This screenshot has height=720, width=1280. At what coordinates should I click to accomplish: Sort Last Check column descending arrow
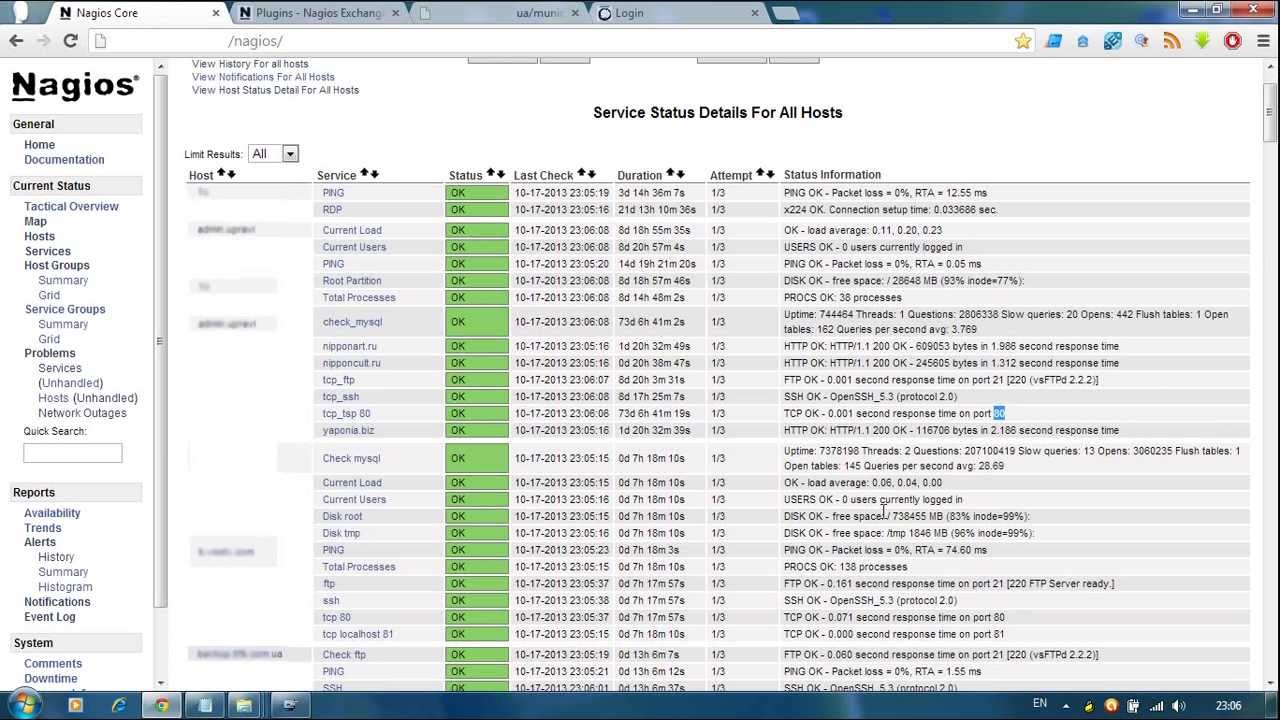(591, 175)
